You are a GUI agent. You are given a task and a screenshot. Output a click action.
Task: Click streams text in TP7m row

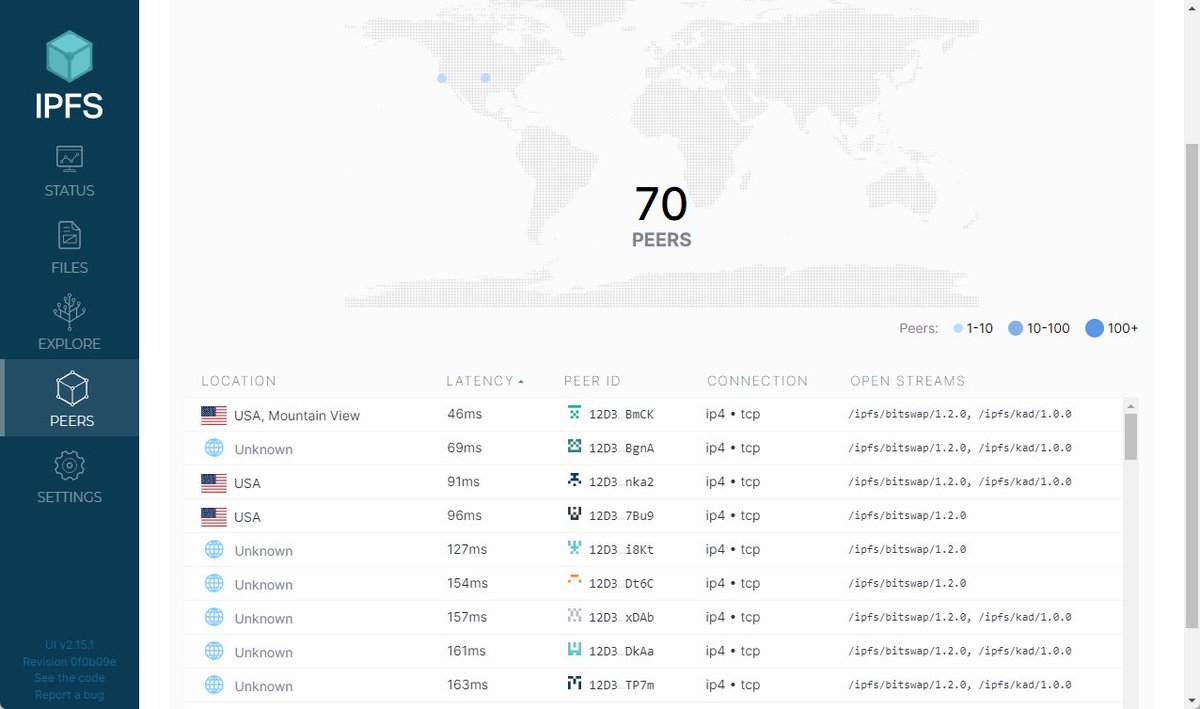(x=959, y=685)
